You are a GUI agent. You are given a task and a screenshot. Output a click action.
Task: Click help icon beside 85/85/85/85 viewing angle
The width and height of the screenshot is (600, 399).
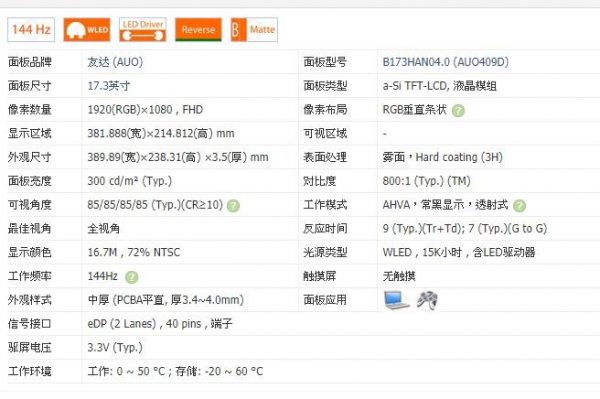pos(233,206)
